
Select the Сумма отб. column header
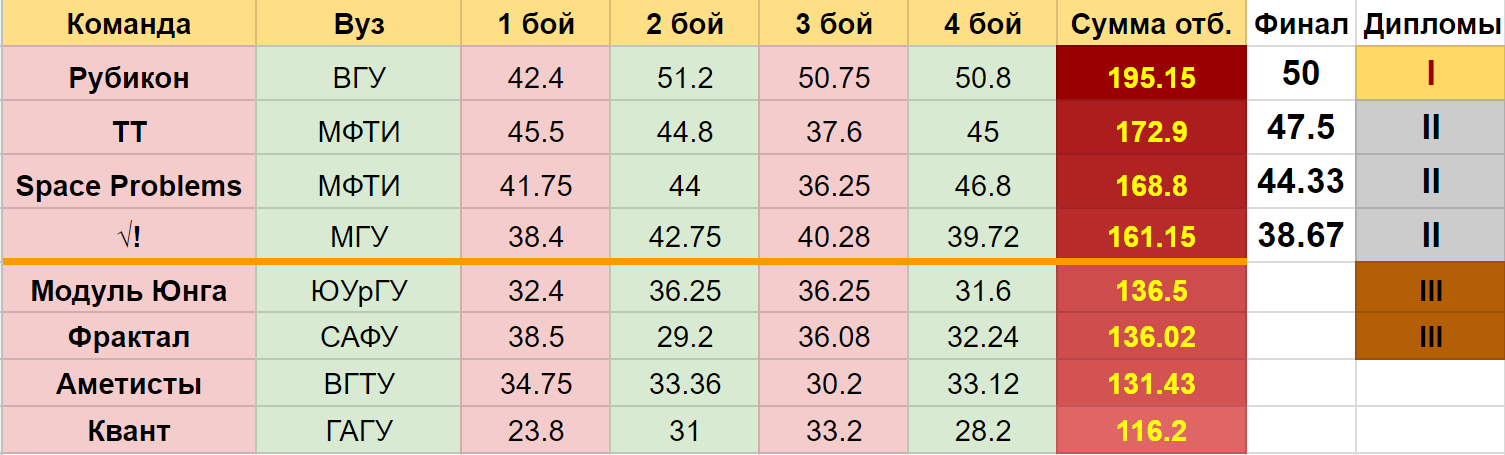coord(1152,24)
